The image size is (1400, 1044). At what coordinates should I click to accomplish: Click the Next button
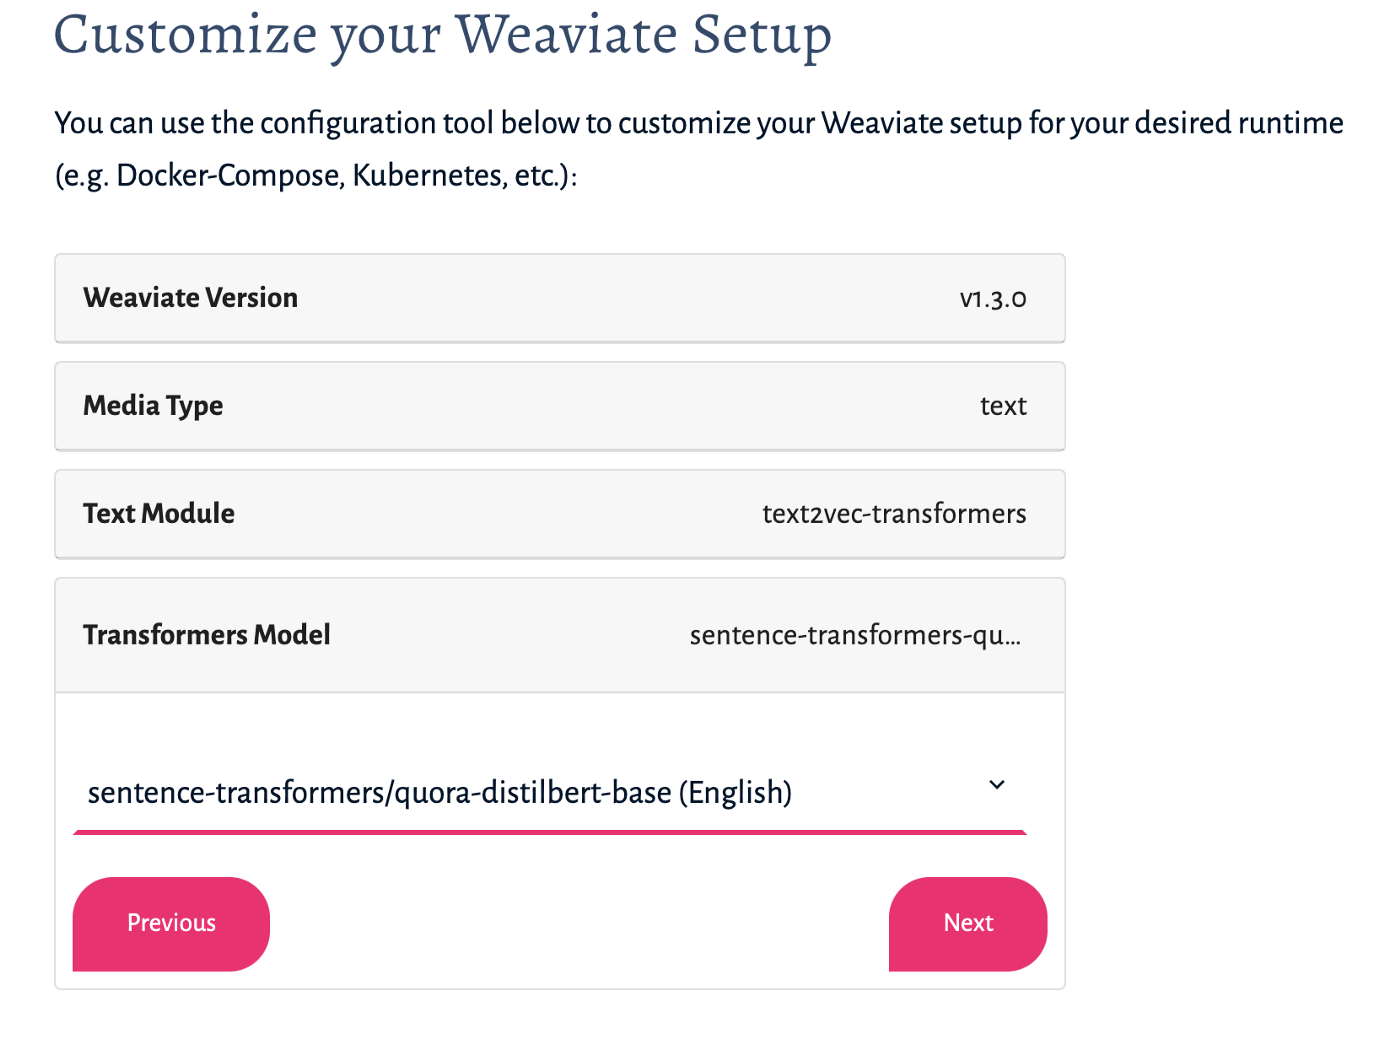pos(967,923)
